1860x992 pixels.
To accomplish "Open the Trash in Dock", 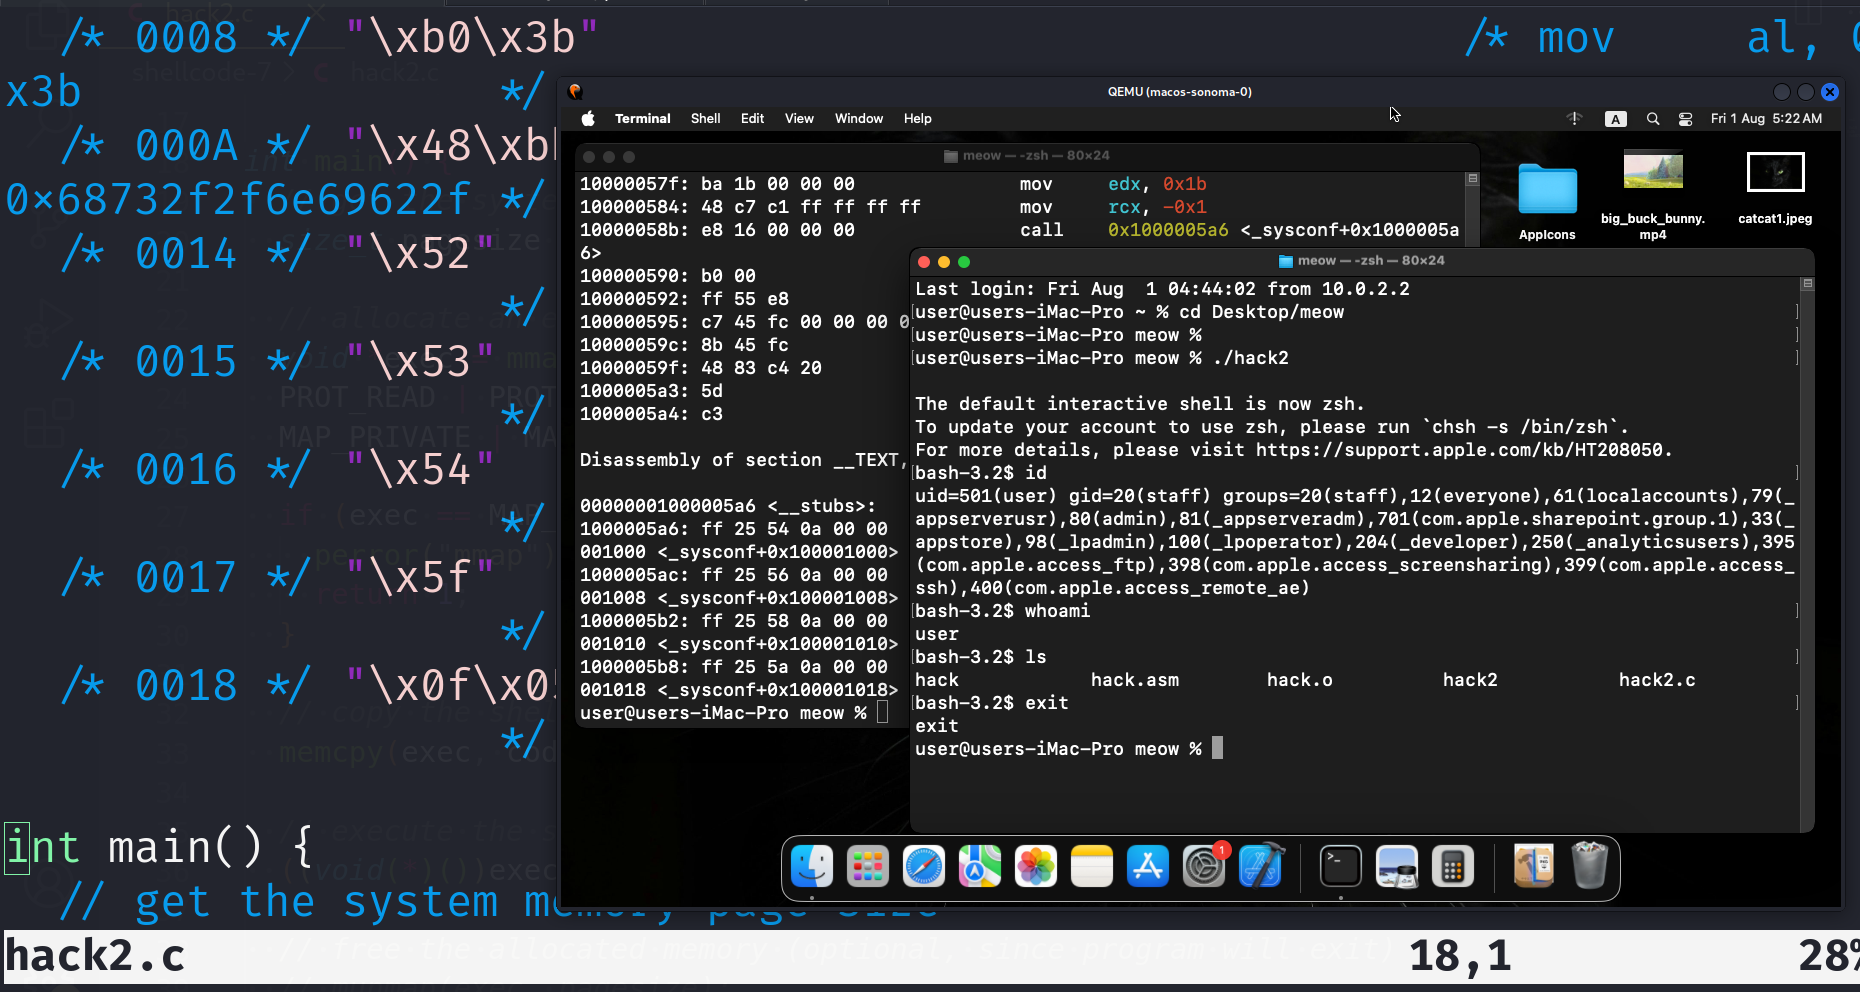I will [1589, 866].
